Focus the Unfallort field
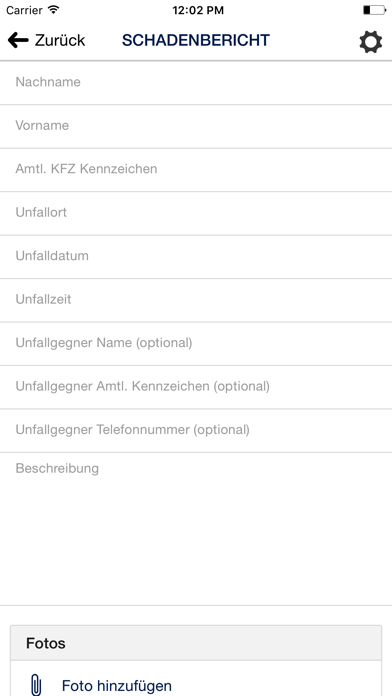The image size is (392, 696). point(196,213)
